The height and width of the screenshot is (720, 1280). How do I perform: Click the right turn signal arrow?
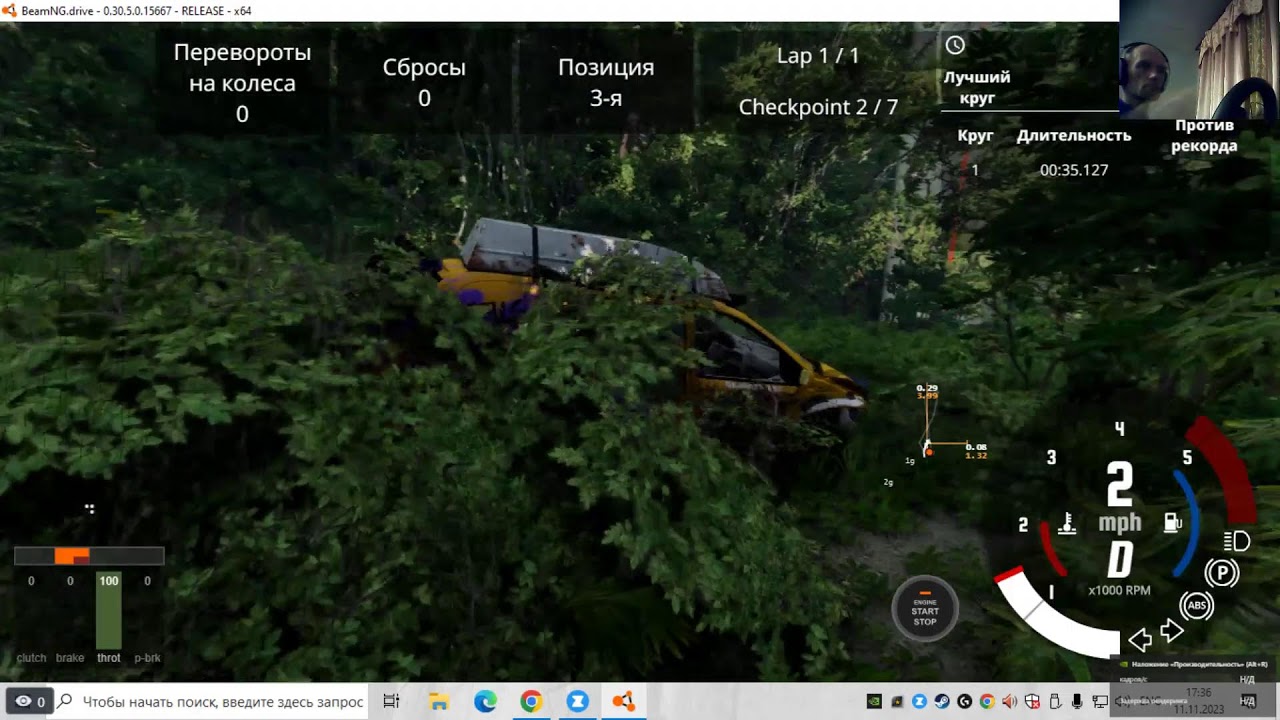tap(1171, 632)
